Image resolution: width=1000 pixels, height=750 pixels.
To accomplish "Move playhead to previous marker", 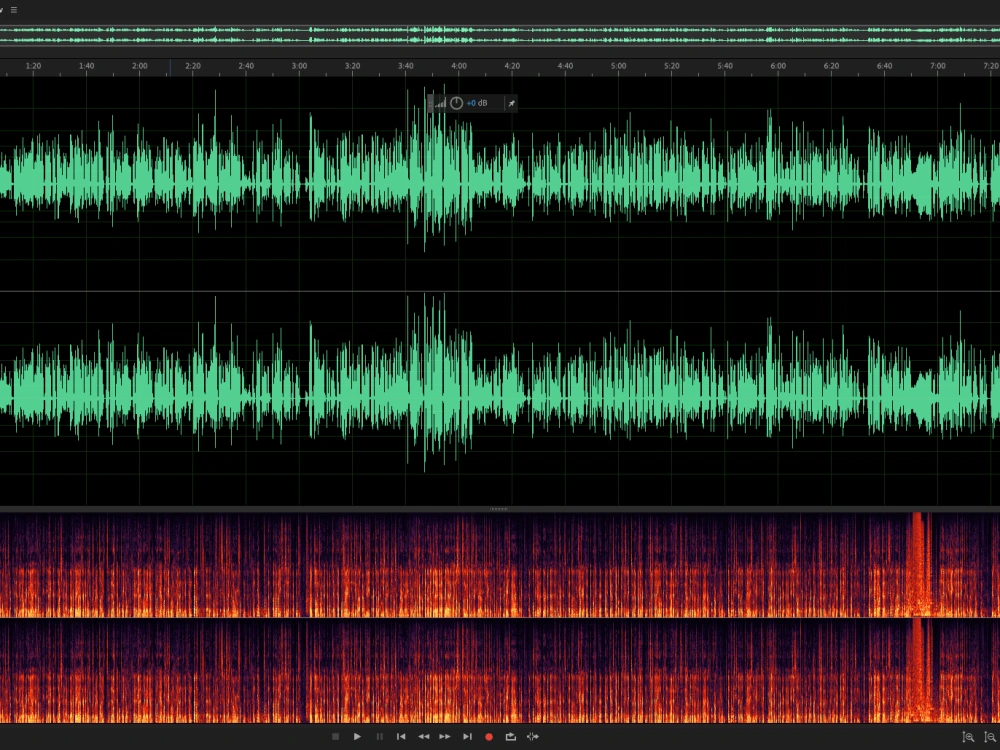I will [401, 737].
